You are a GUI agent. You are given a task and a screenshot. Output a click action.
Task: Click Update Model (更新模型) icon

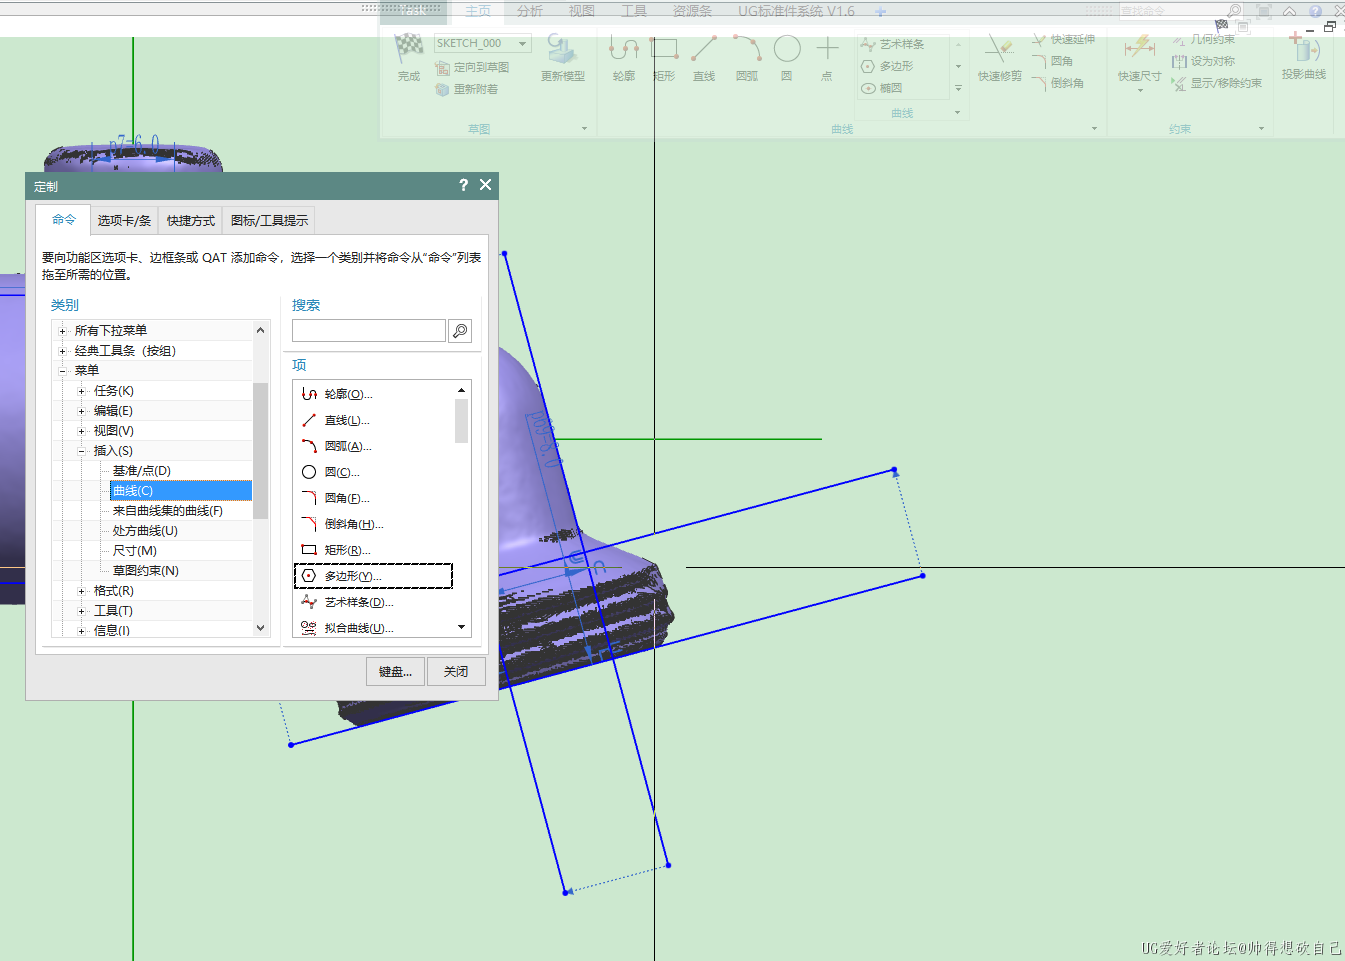coord(562,49)
